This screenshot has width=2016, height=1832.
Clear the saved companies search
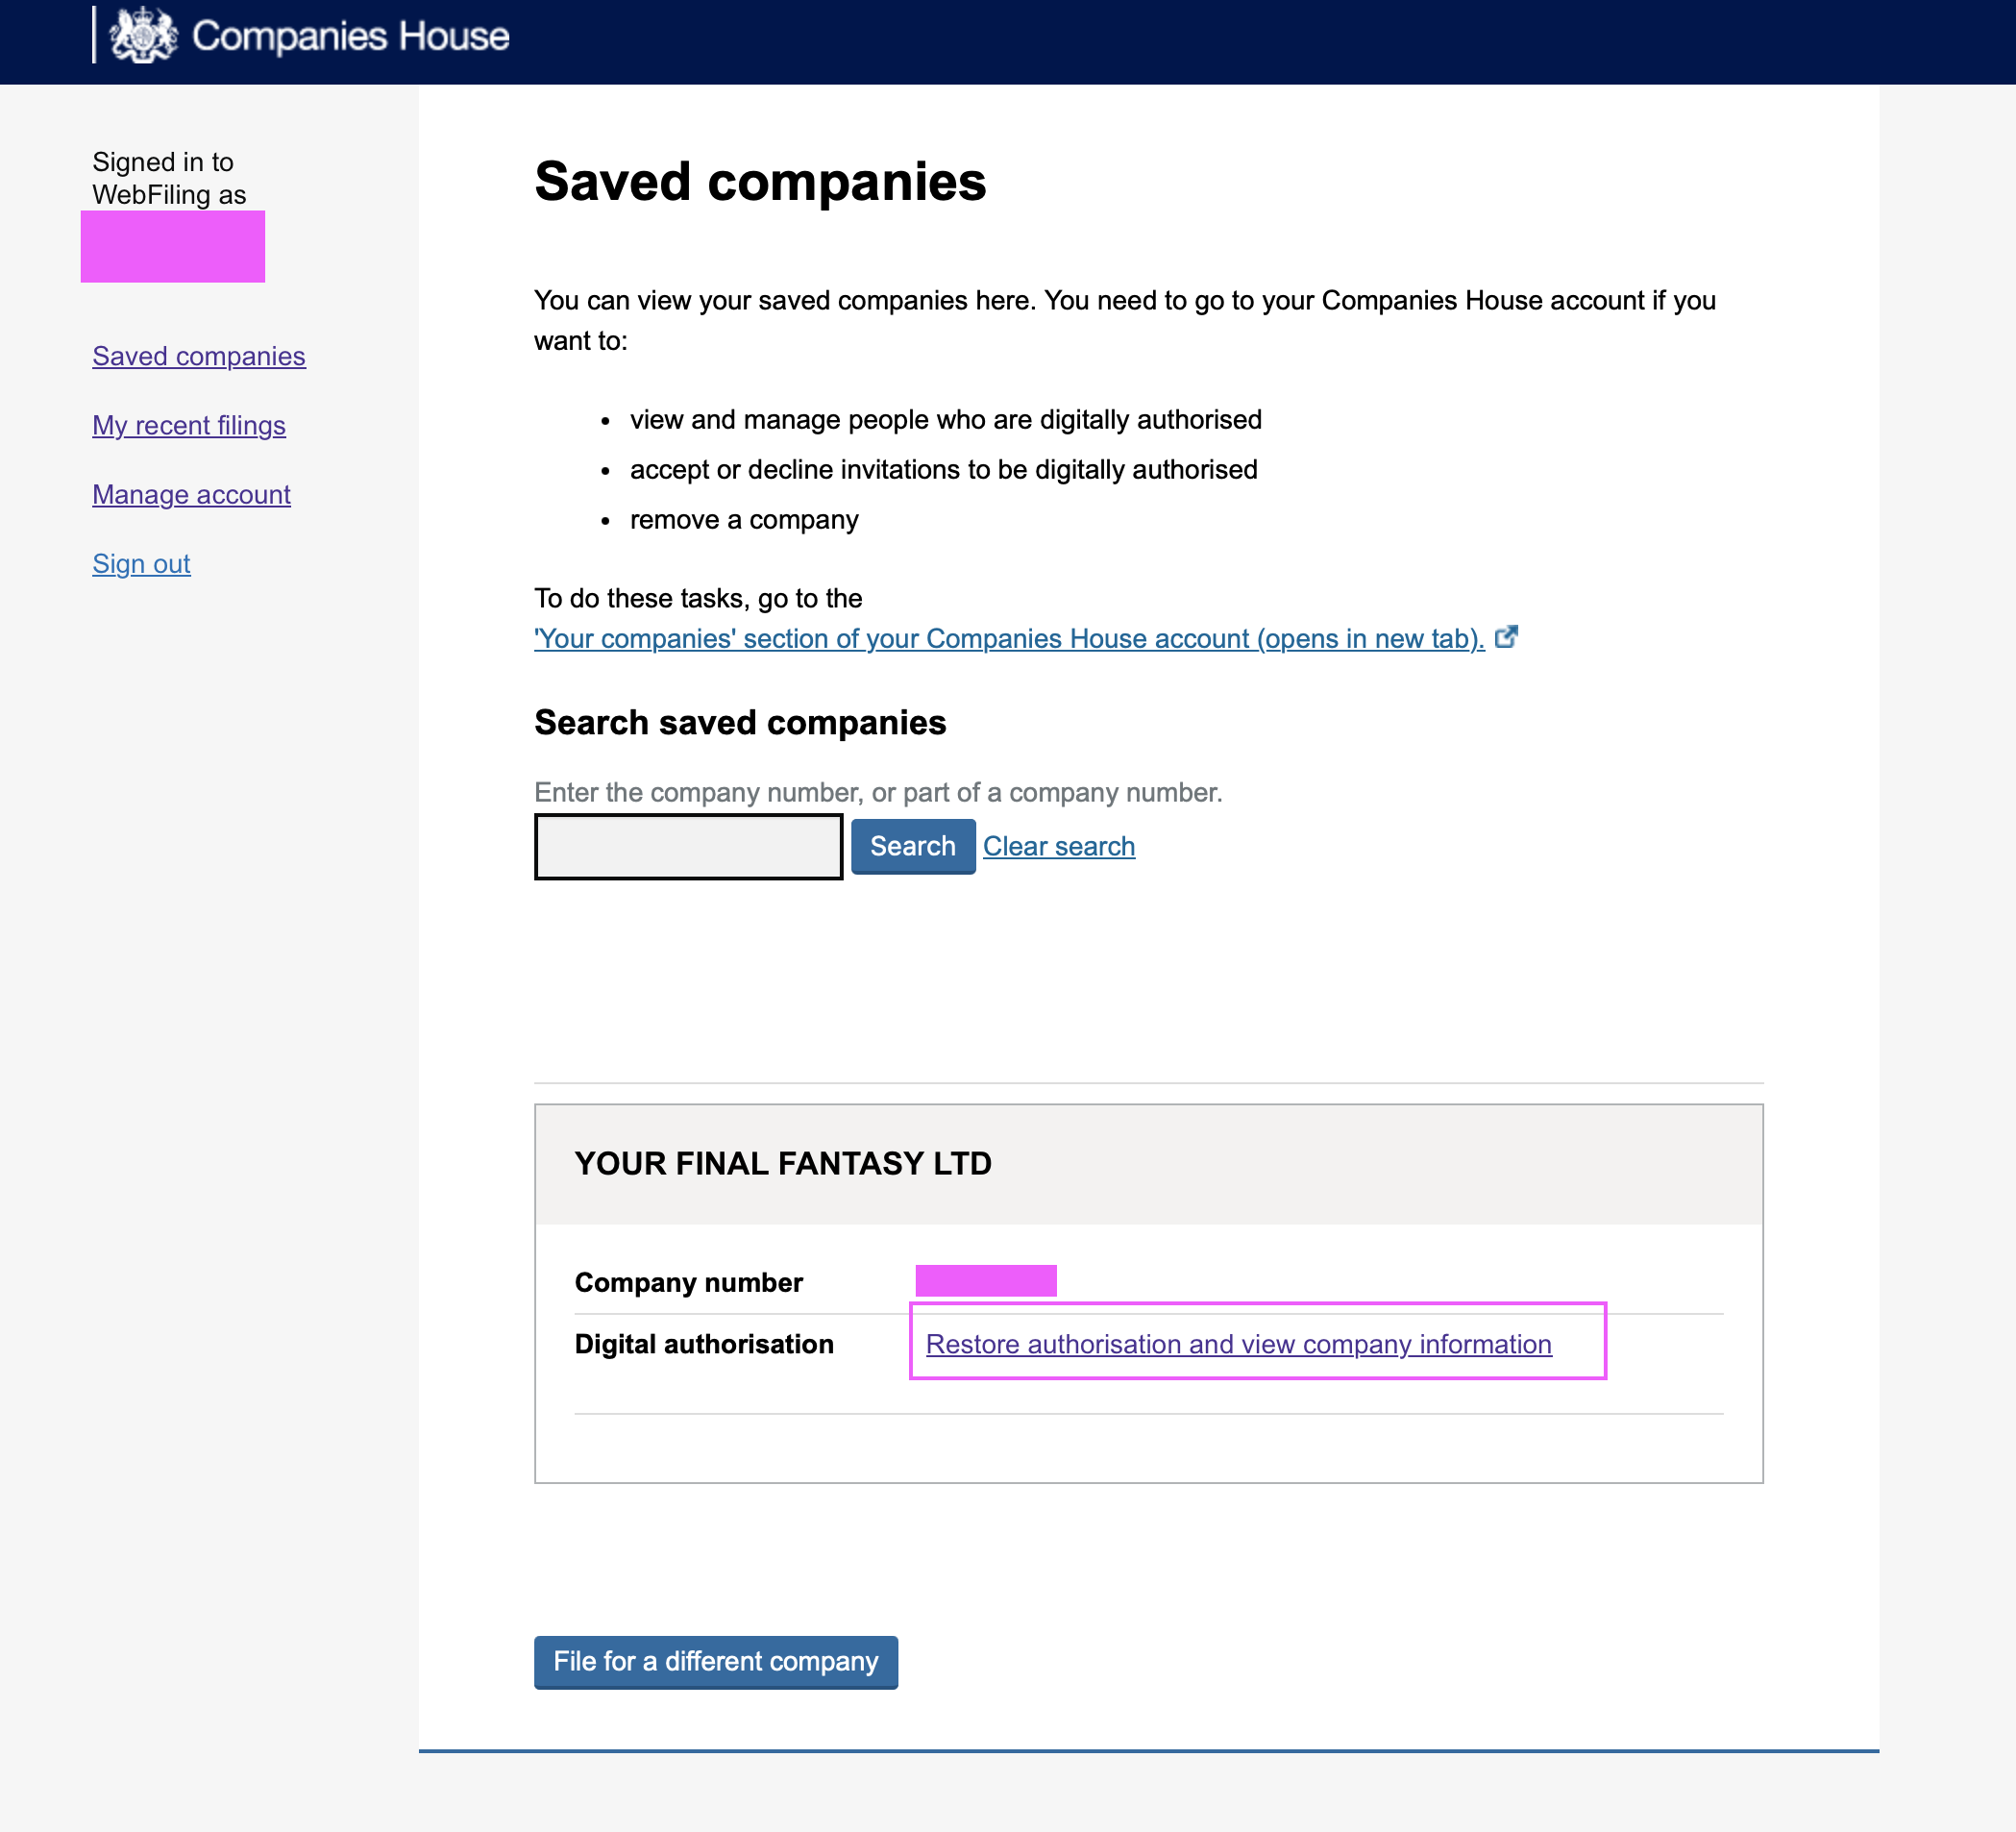click(x=1059, y=846)
